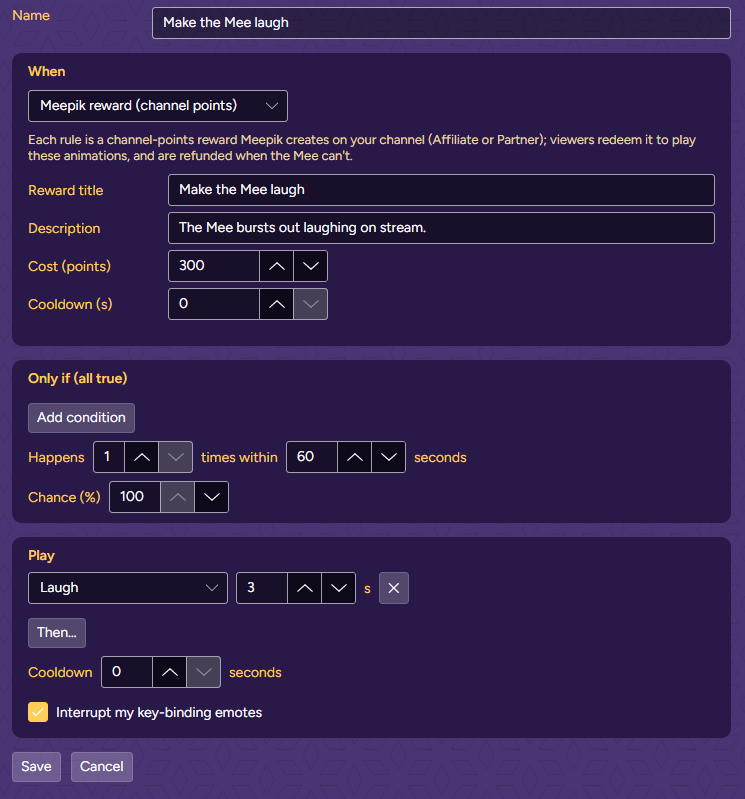The image size is (745, 799).
Task: Click the Cooldown (s) value field
Action: [214, 304]
